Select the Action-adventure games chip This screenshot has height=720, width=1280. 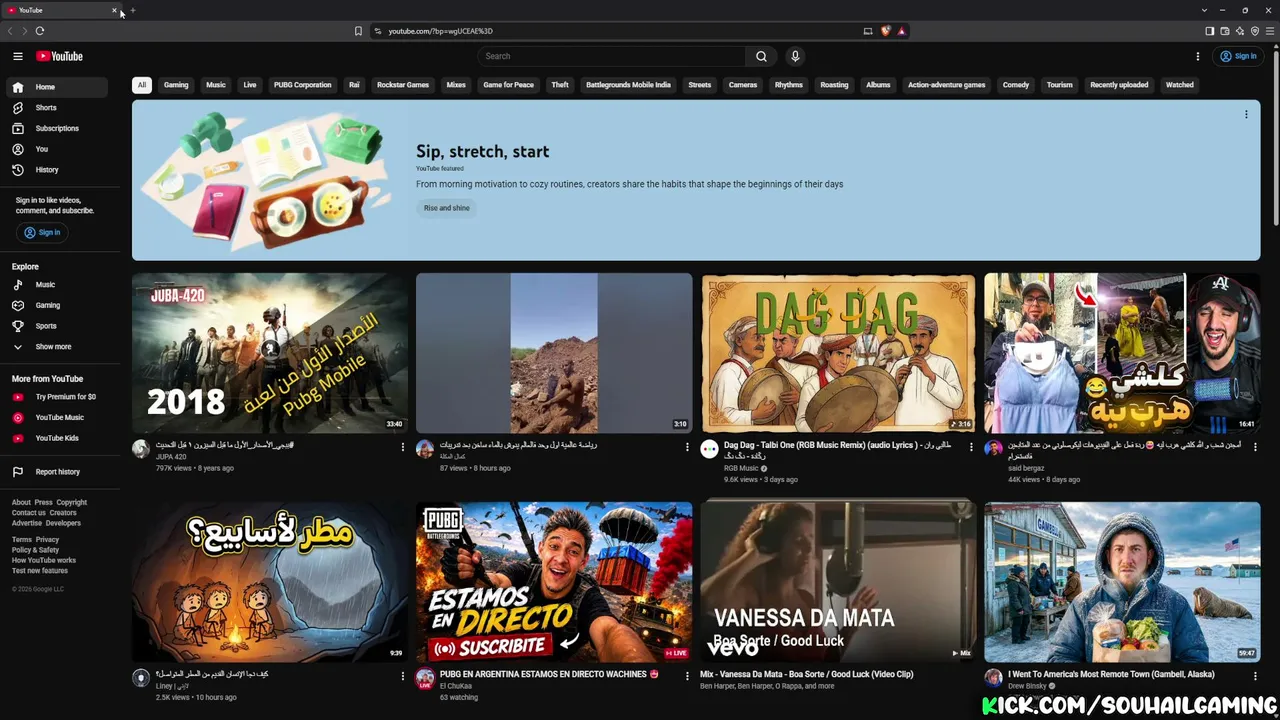[x=946, y=85]
